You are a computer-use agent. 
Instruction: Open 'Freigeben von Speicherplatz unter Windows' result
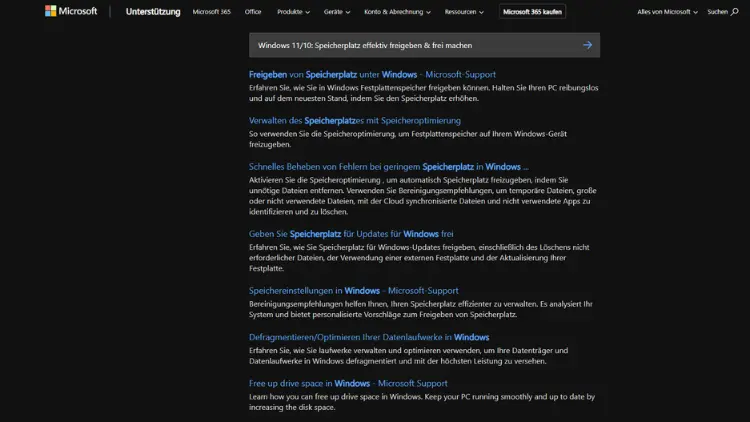[x=372, y=74]
